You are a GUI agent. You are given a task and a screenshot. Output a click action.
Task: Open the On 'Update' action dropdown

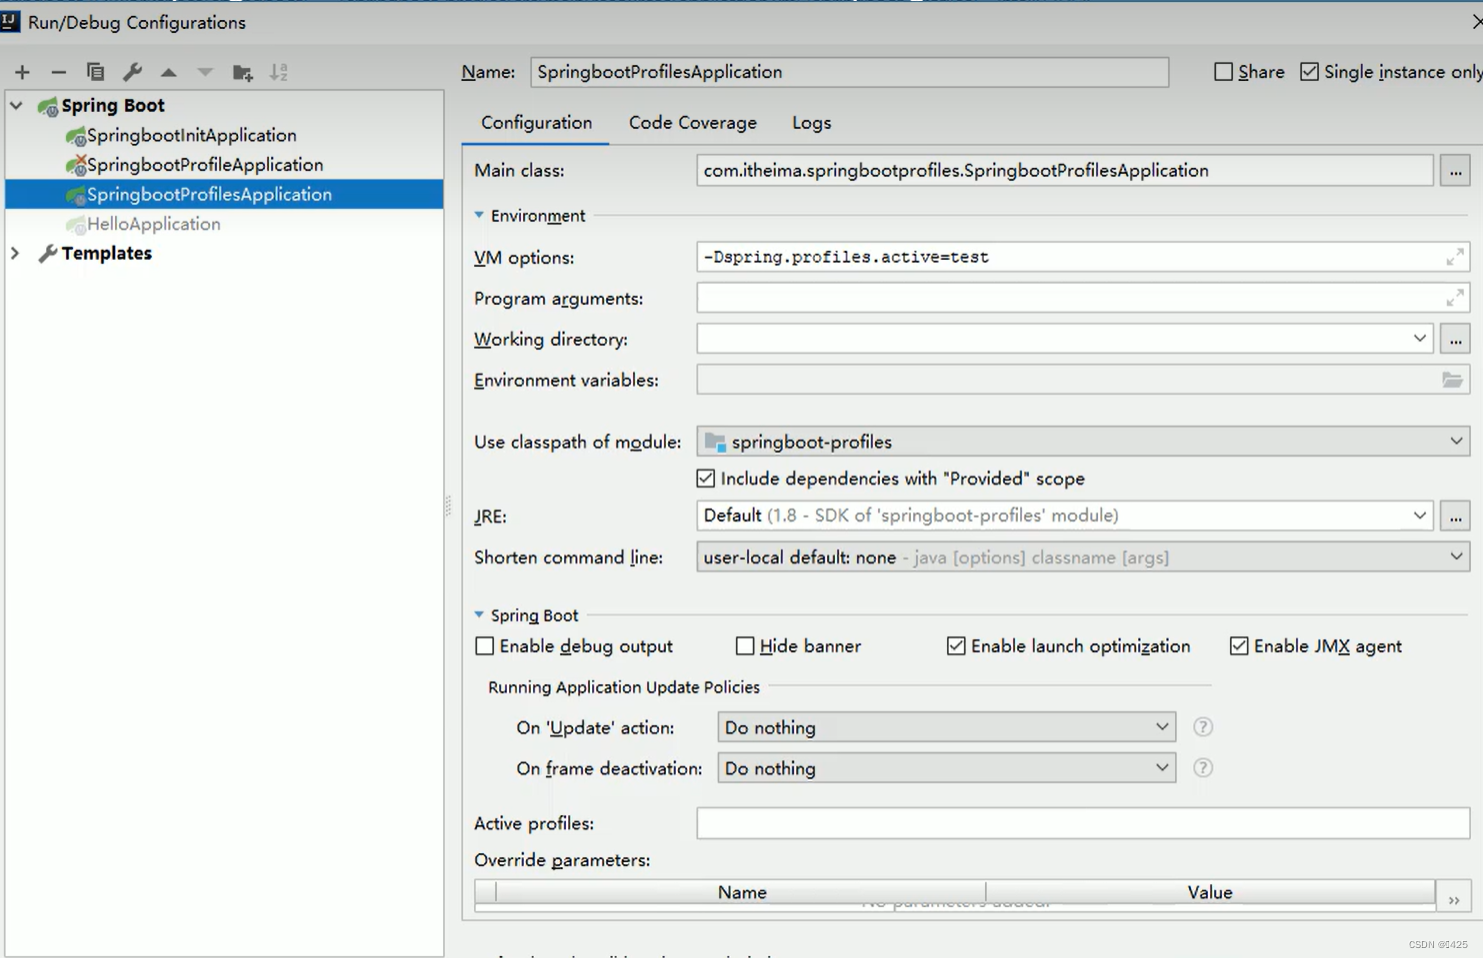point(946,727)
